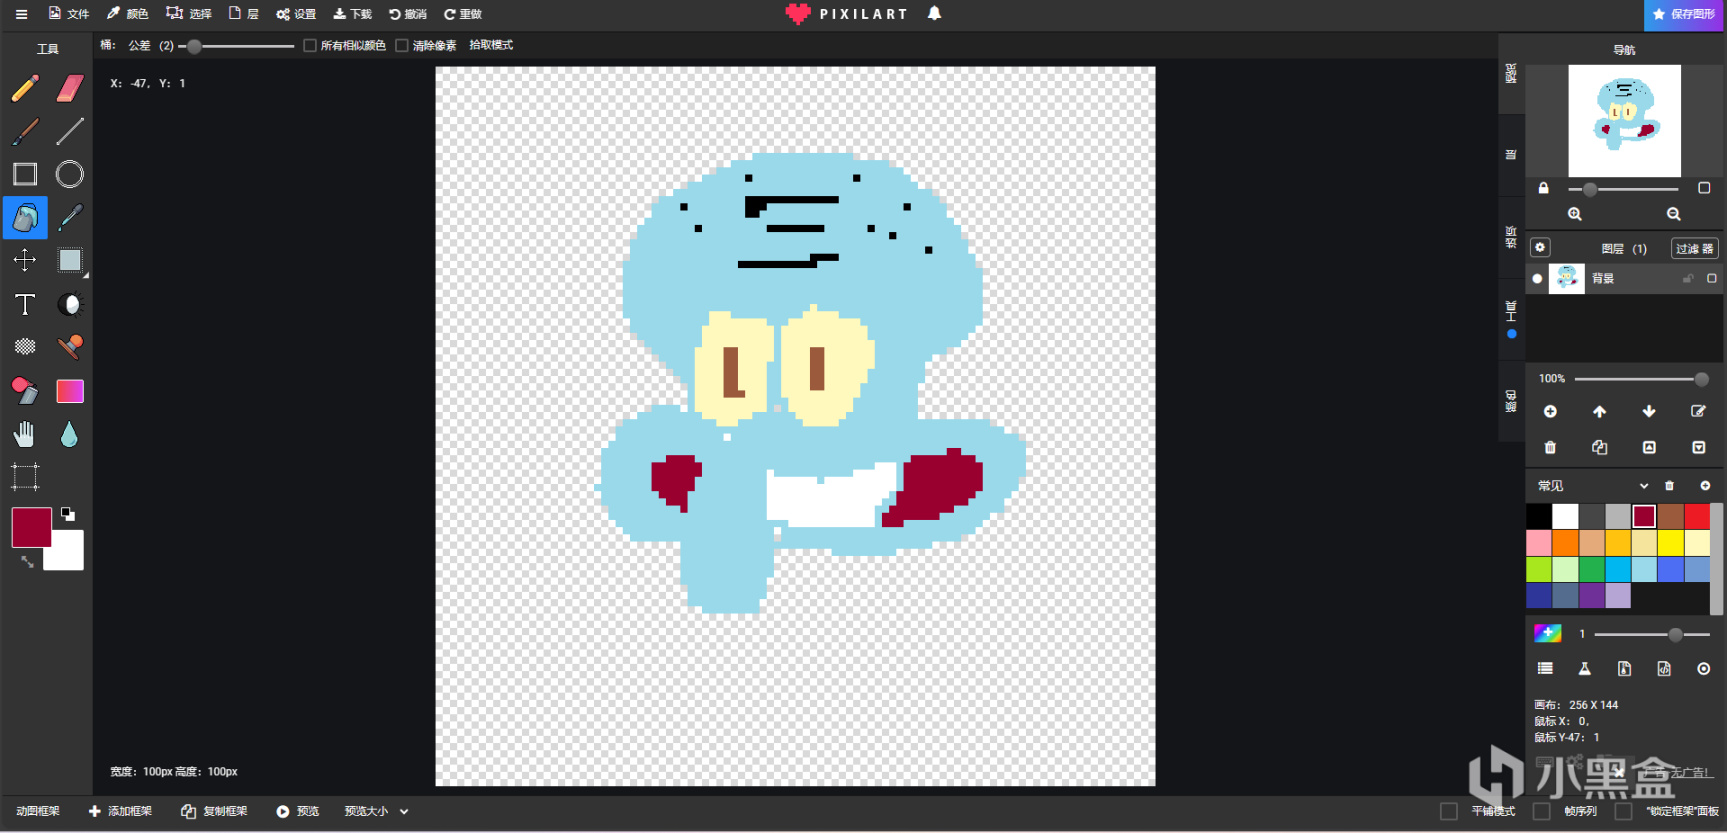Viewport: 1727px width, 833px height.
Task: Pick the red palette swatch
Action: pos(1697,516)
